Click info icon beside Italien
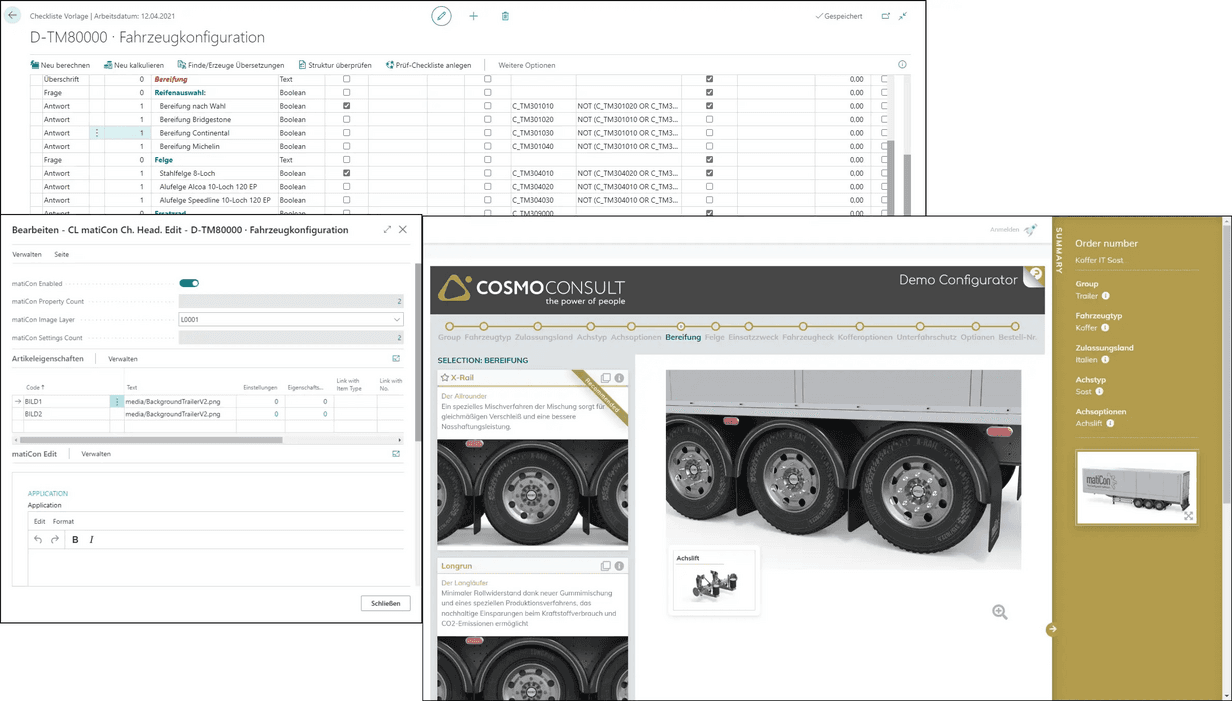Image resolution: width=1232 pixels, height=701 pixels. tap(1106, 359)
